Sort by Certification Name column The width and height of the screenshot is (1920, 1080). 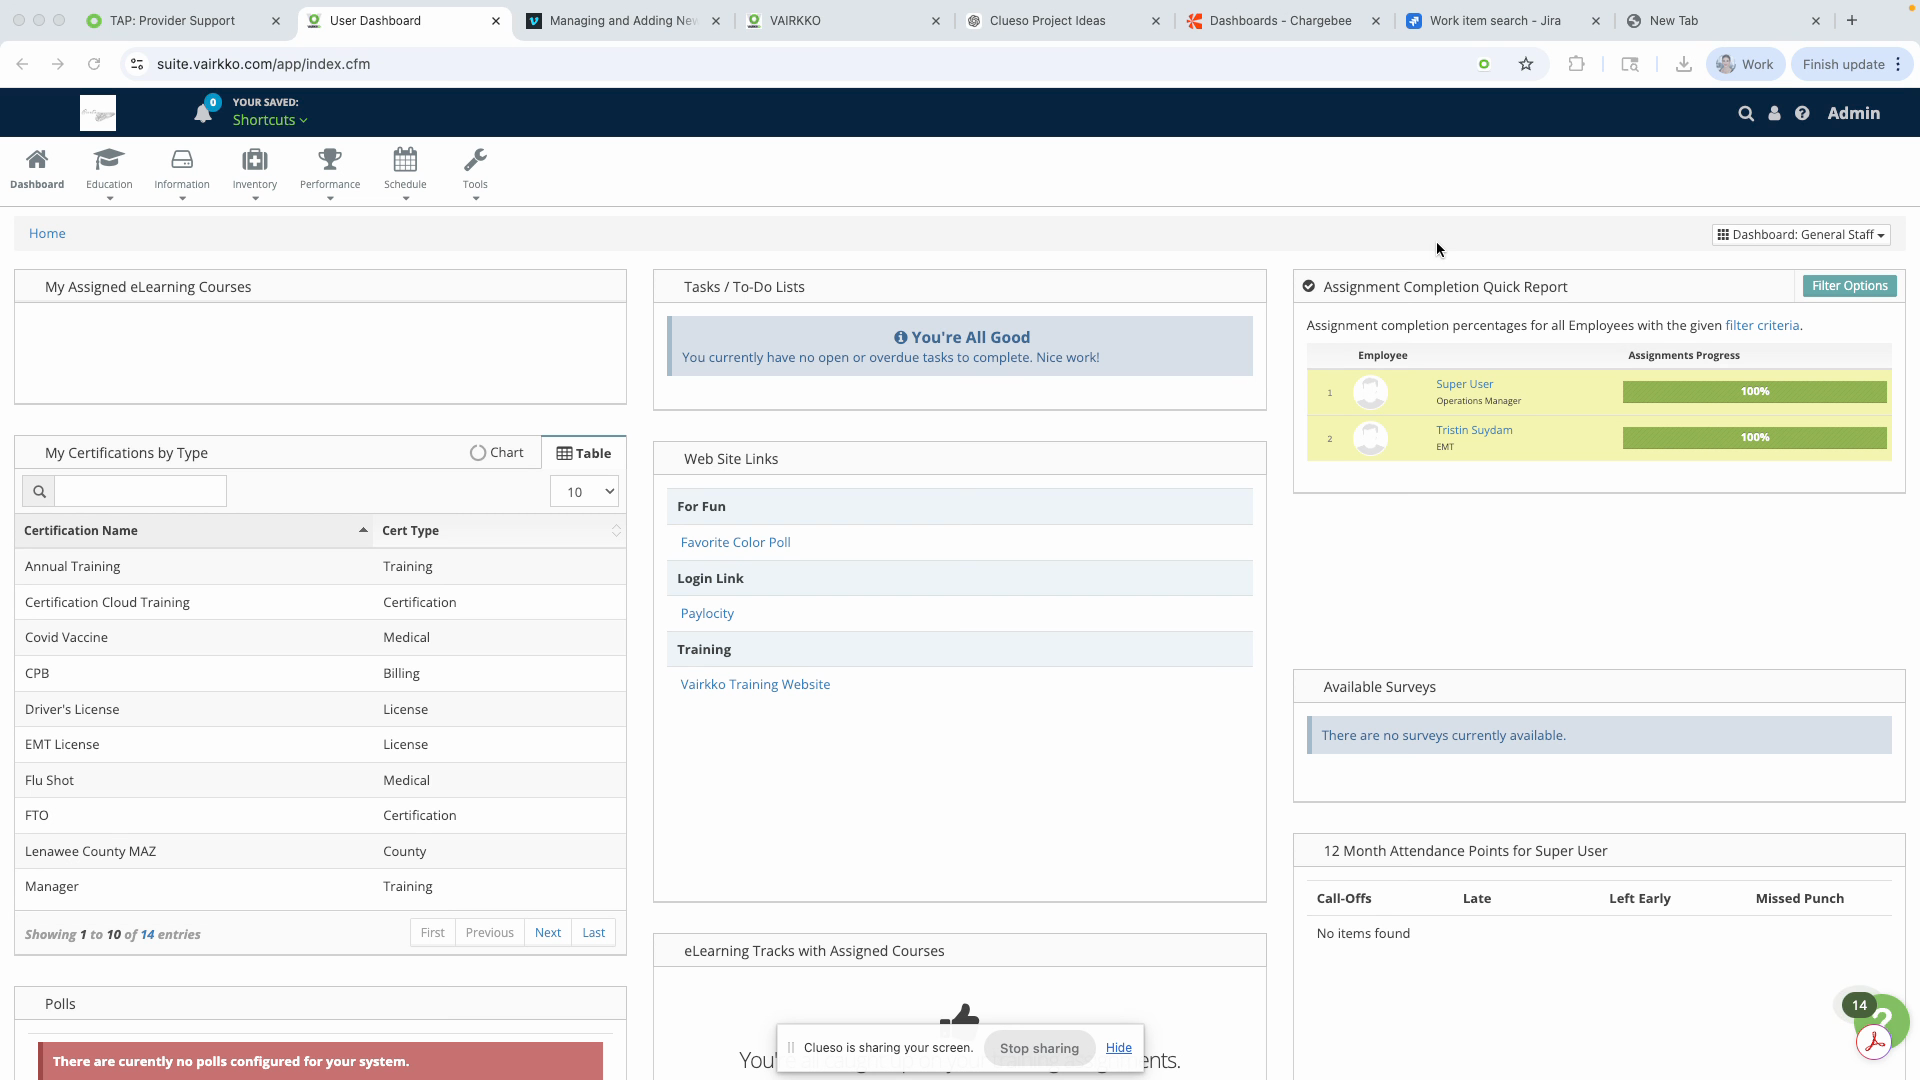(195, 531)
